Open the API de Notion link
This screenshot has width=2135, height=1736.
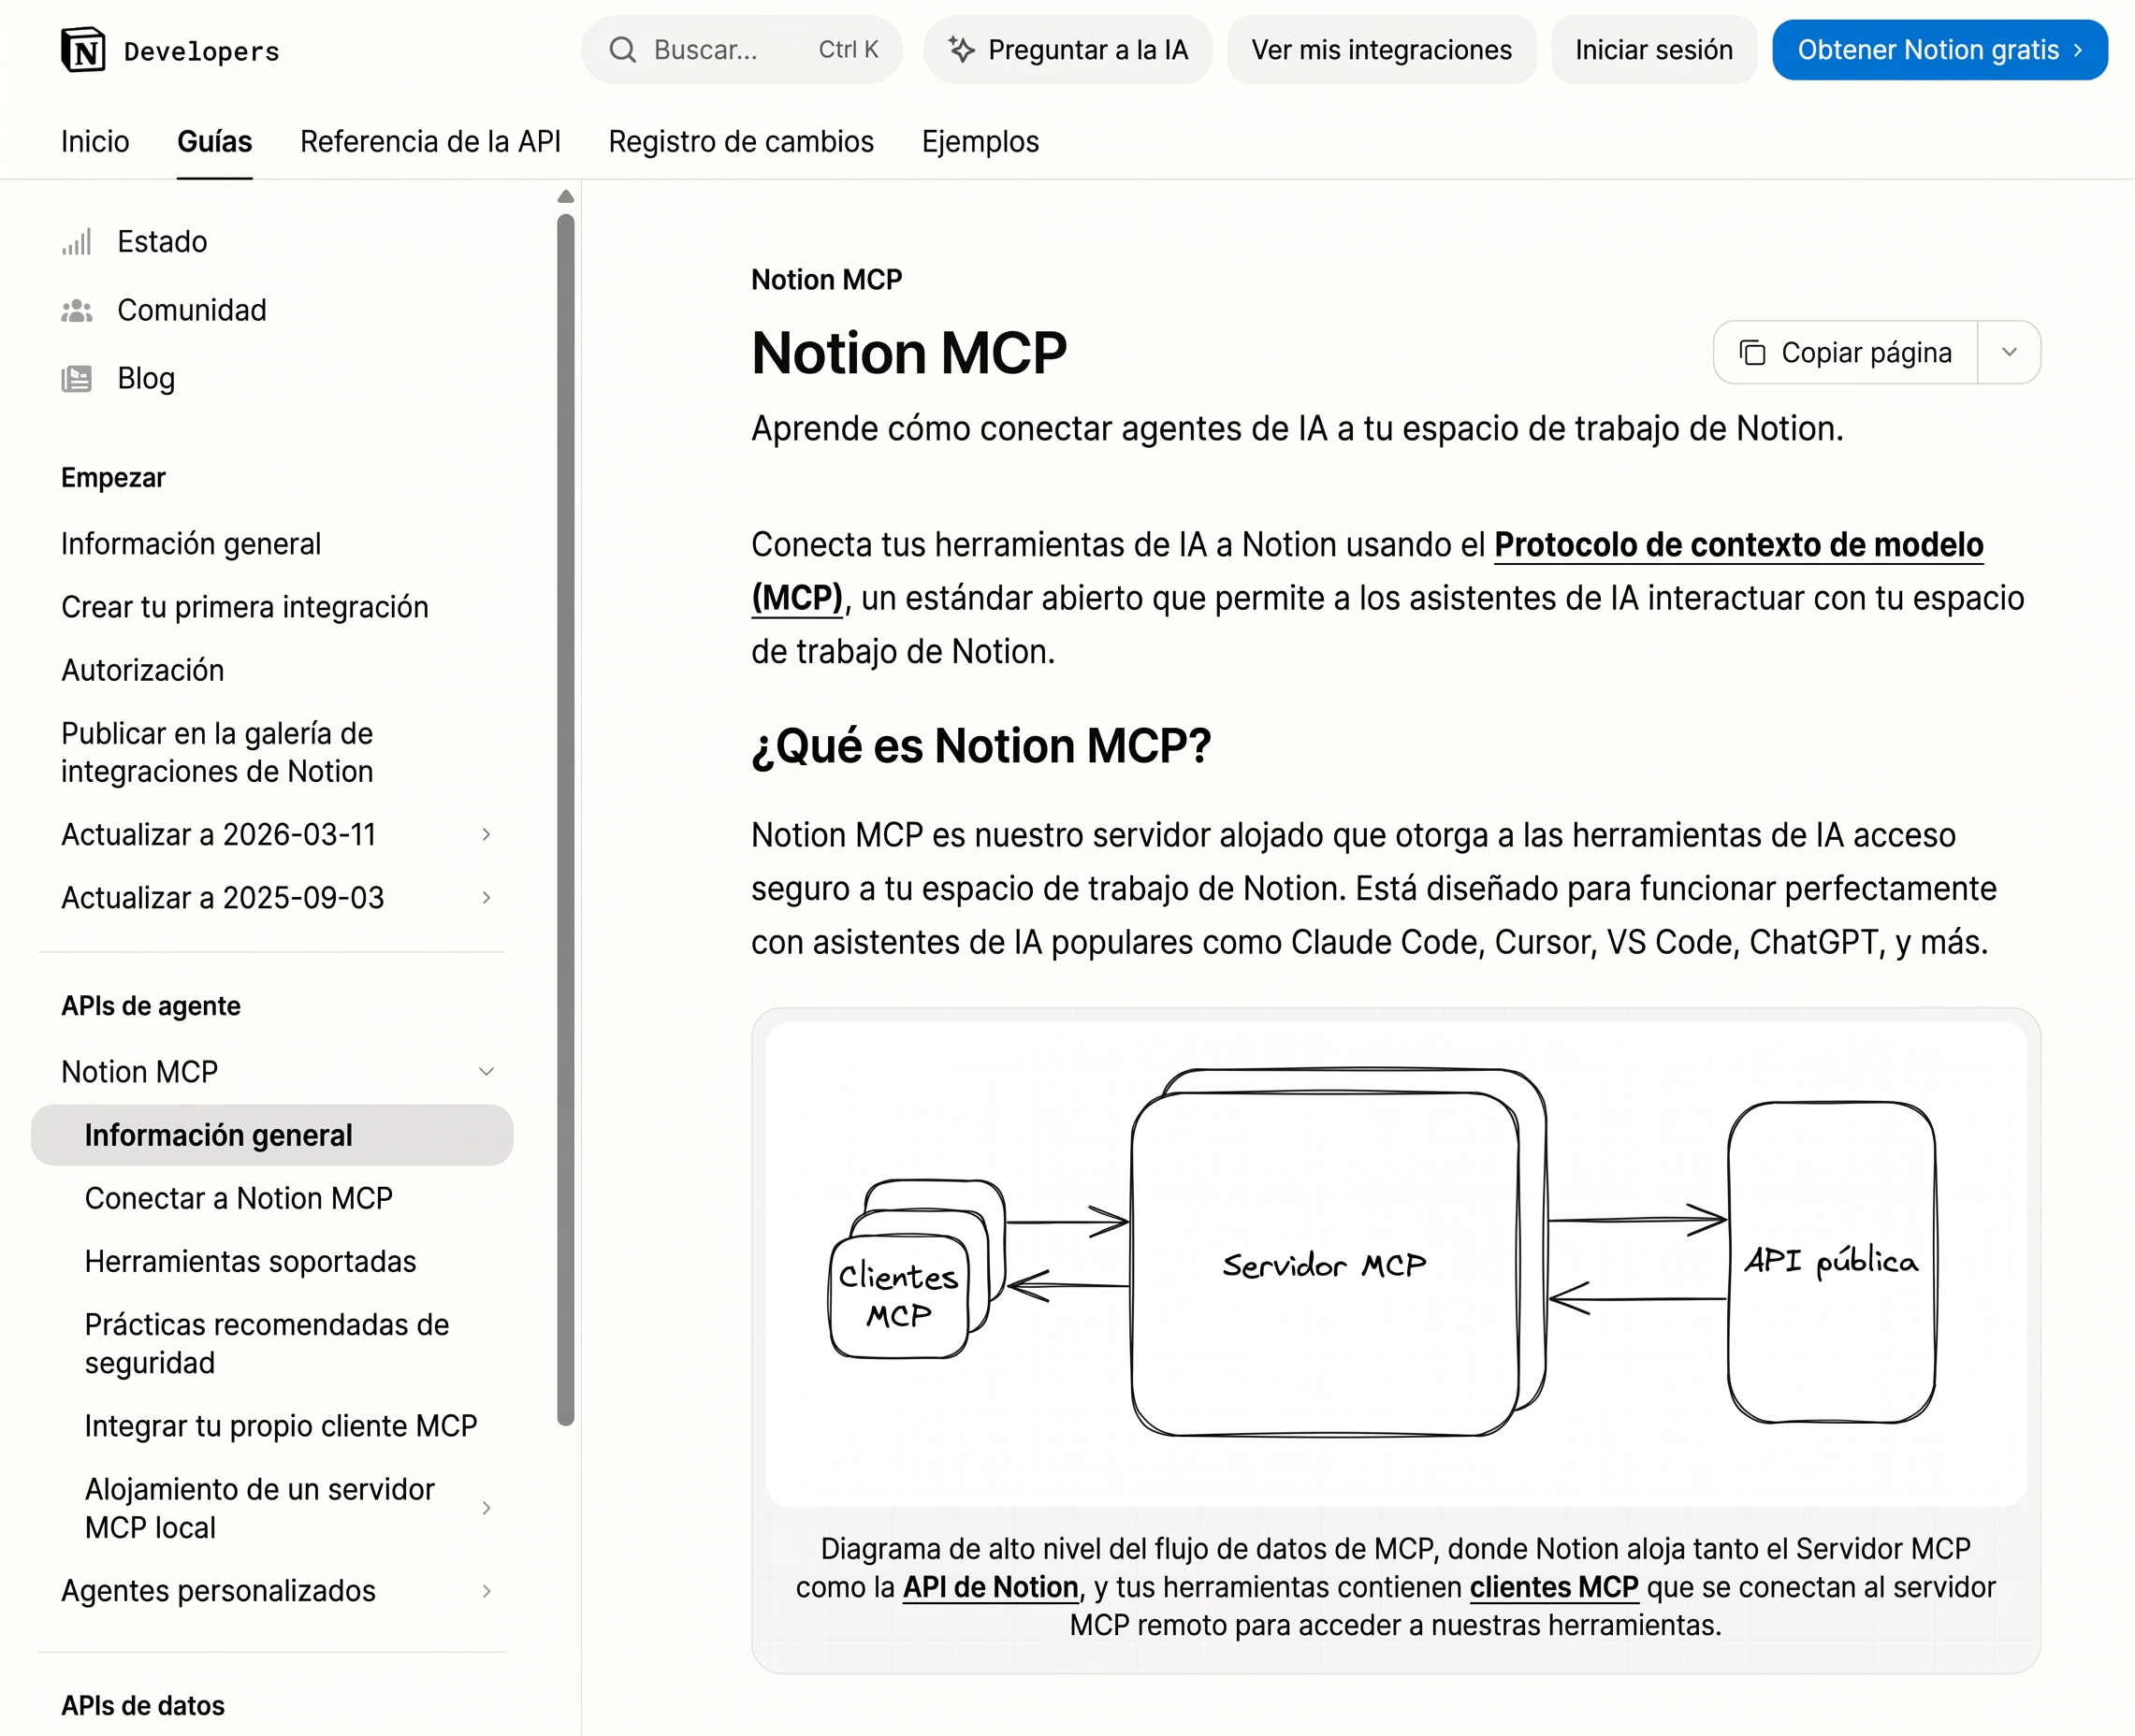(990, 1587)
